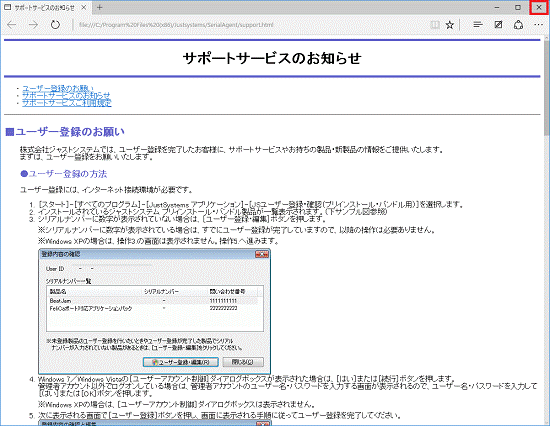Click the シリアルナンバー column header in sample

(x=161, y=292)
